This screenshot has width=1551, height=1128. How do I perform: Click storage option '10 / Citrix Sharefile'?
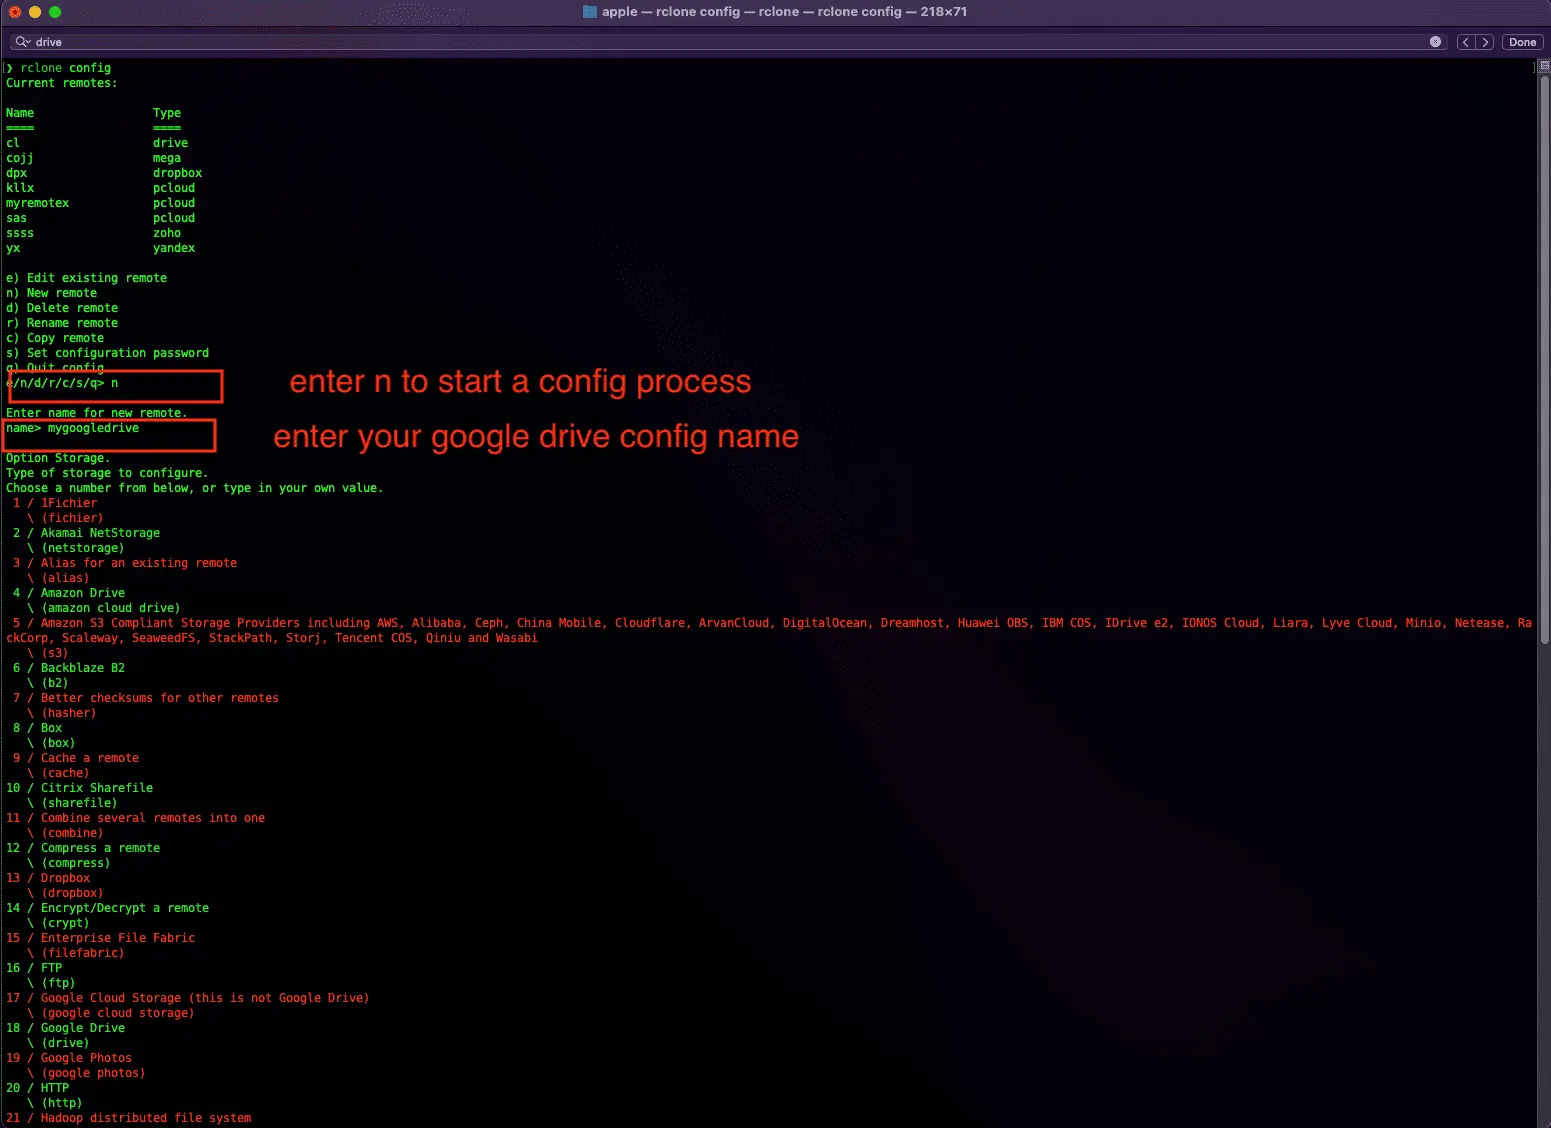80,788
